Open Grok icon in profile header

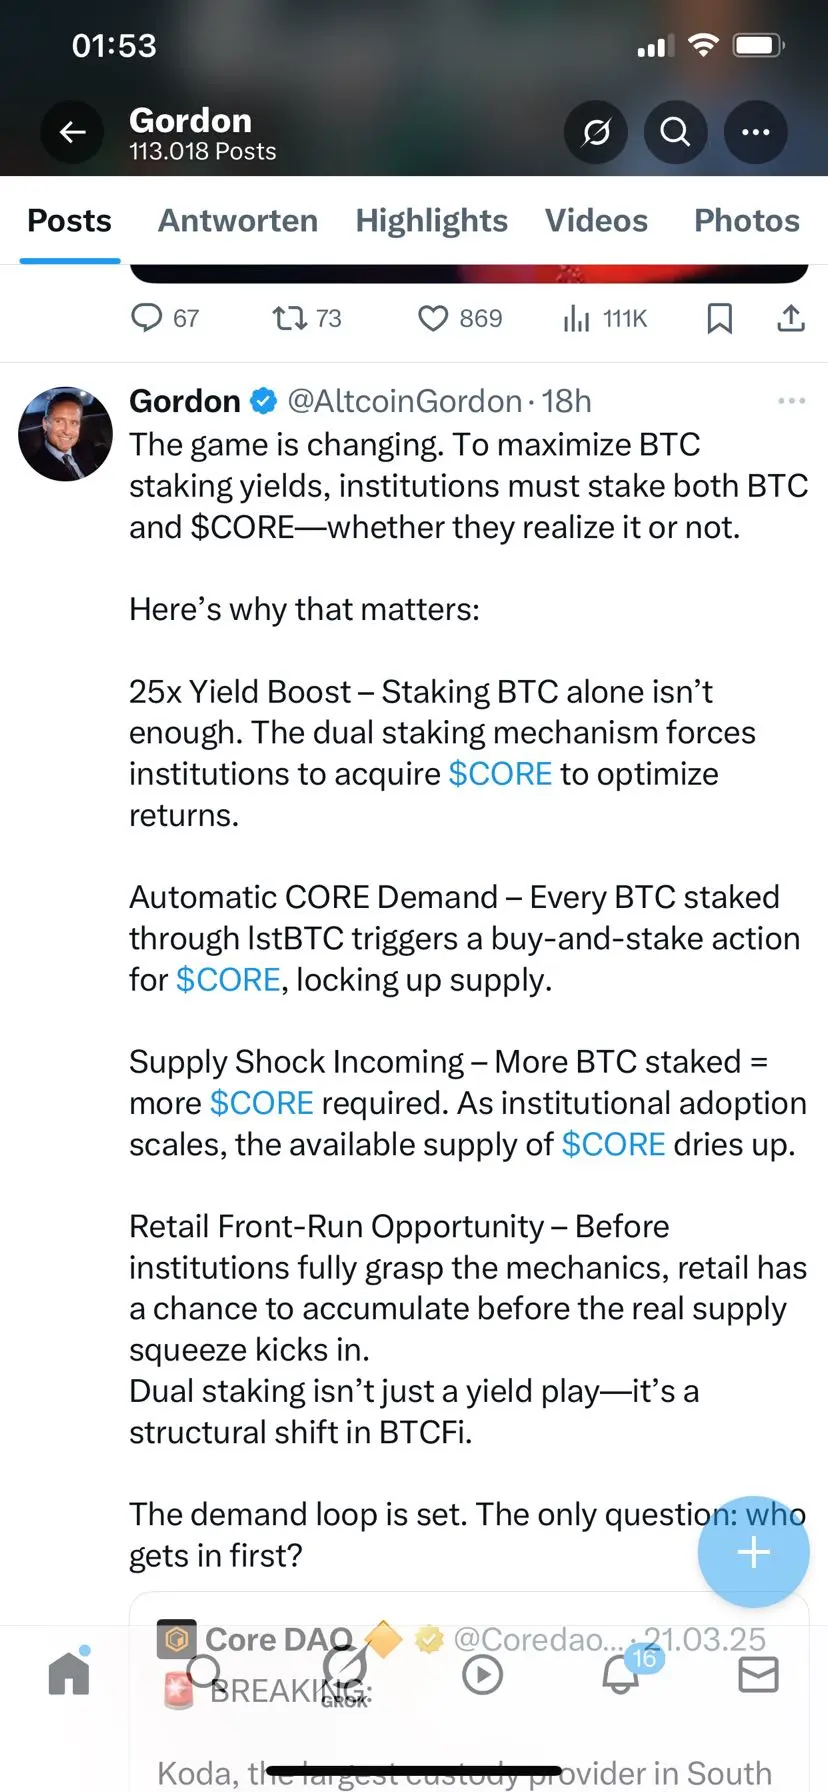(x=596, y=132)
